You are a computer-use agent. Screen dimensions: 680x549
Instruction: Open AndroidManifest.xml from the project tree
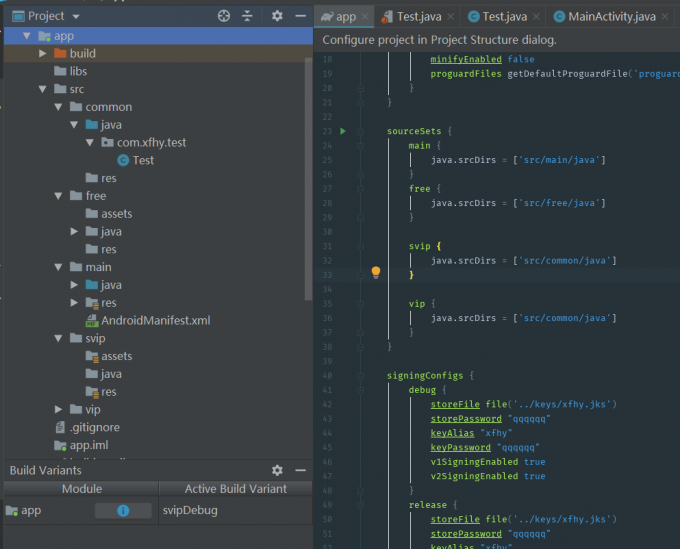(x=155, y=321)
